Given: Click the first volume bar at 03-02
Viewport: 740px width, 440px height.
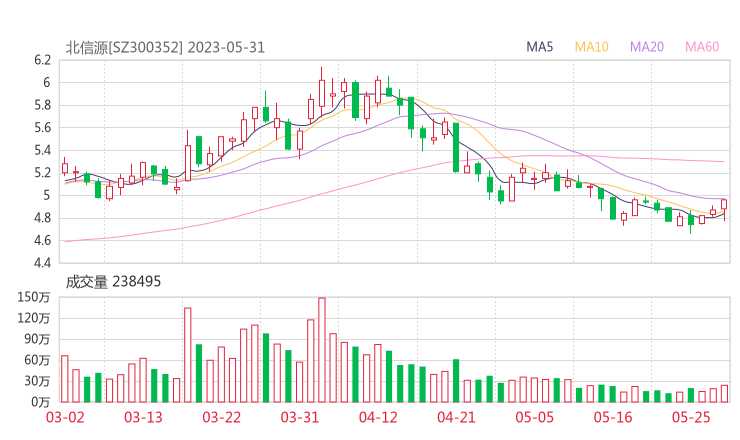Looking at the screenshot, I should [x=65, y=379].
